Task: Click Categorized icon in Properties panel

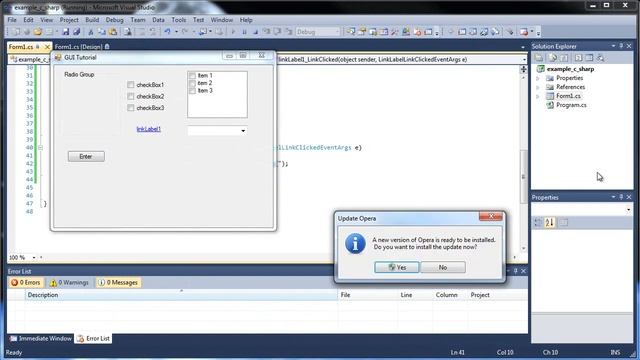Action: click(538, 222)
